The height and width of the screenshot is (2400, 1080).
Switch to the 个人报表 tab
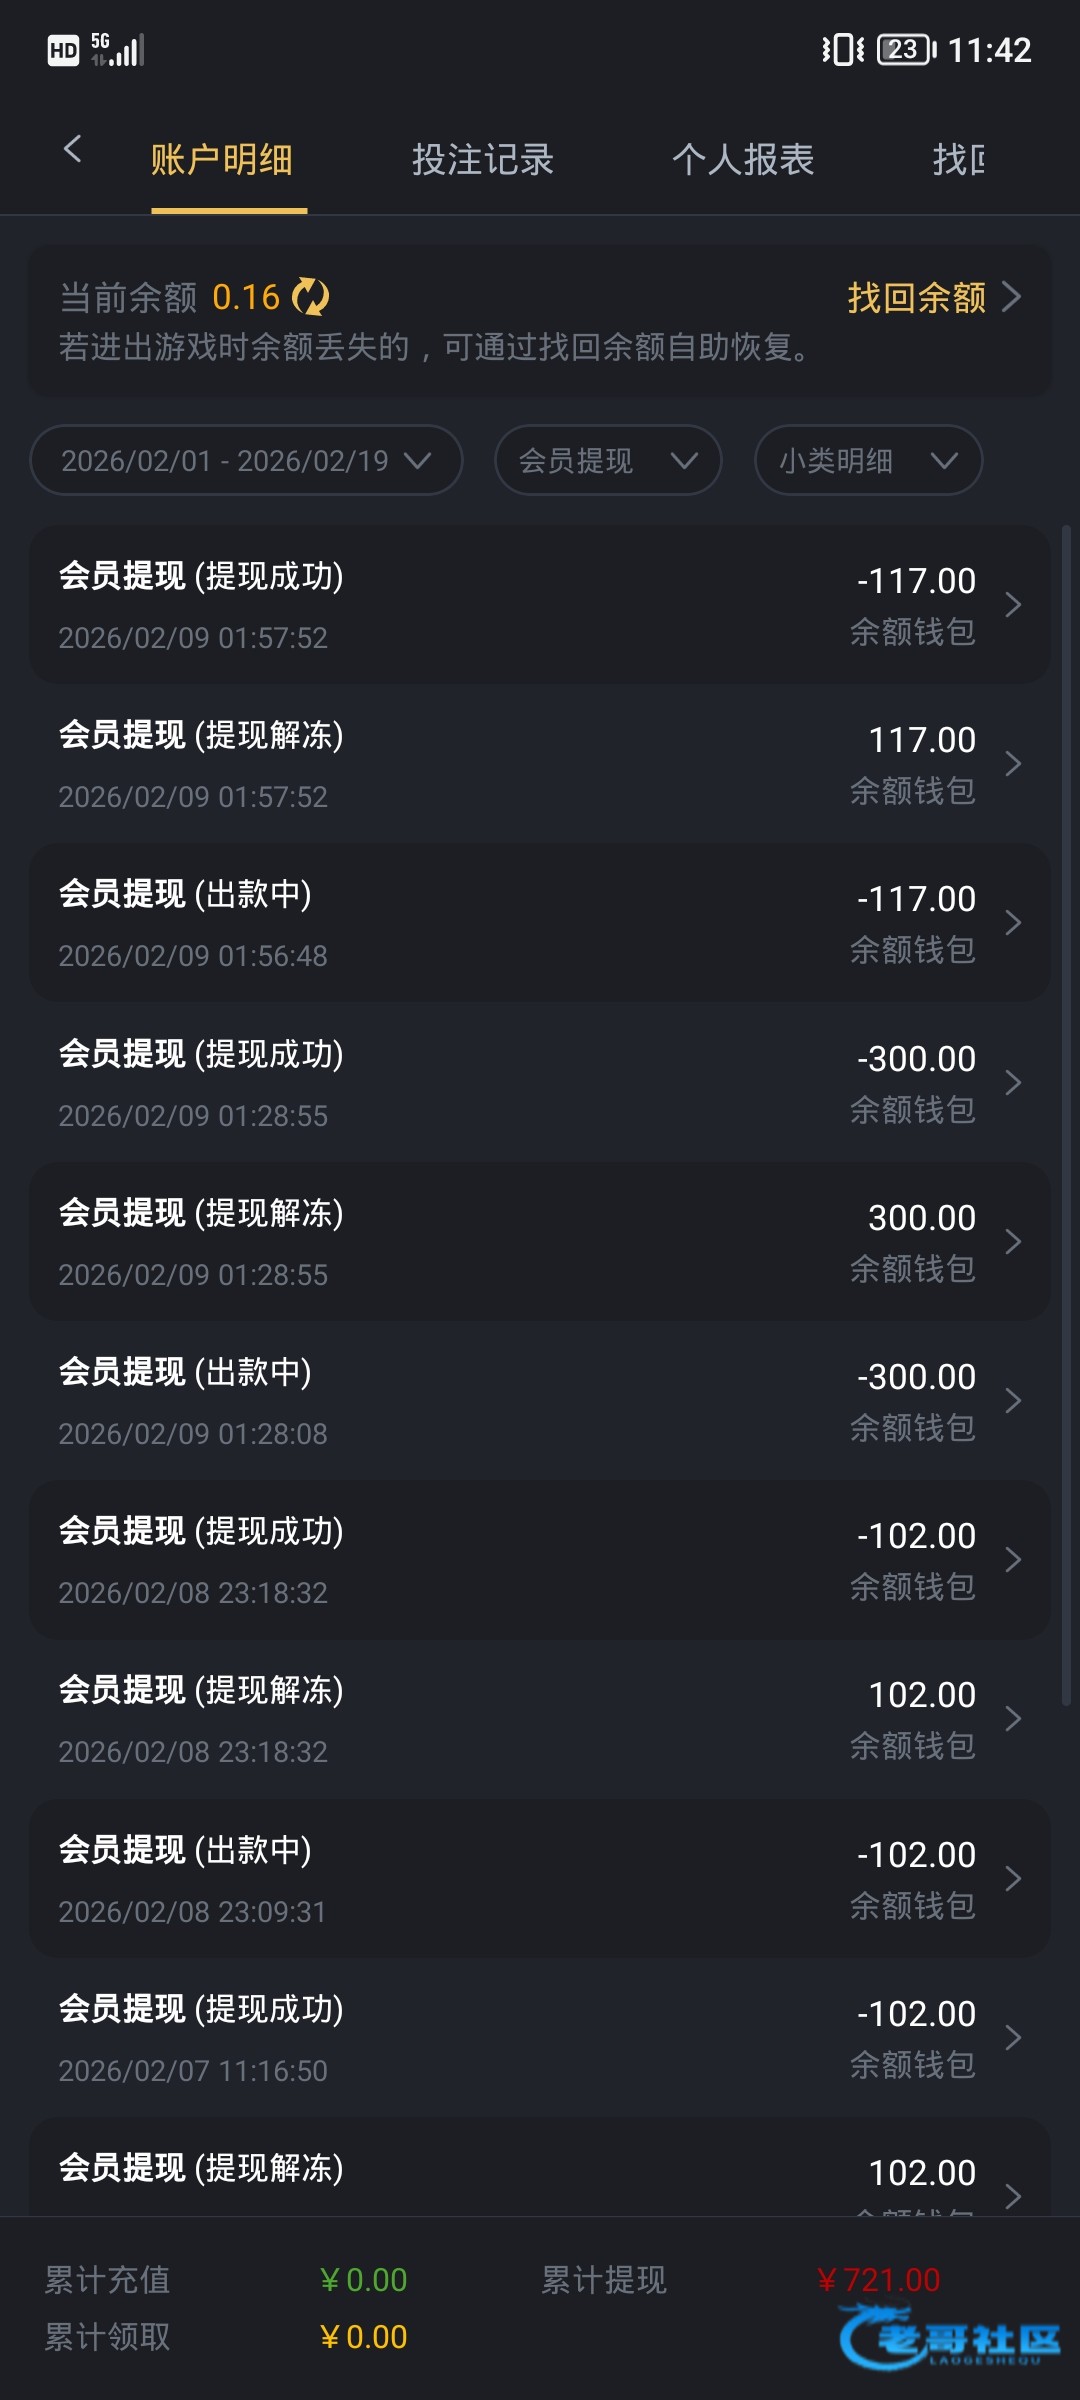pyautogui.click(x=743, y=160)
